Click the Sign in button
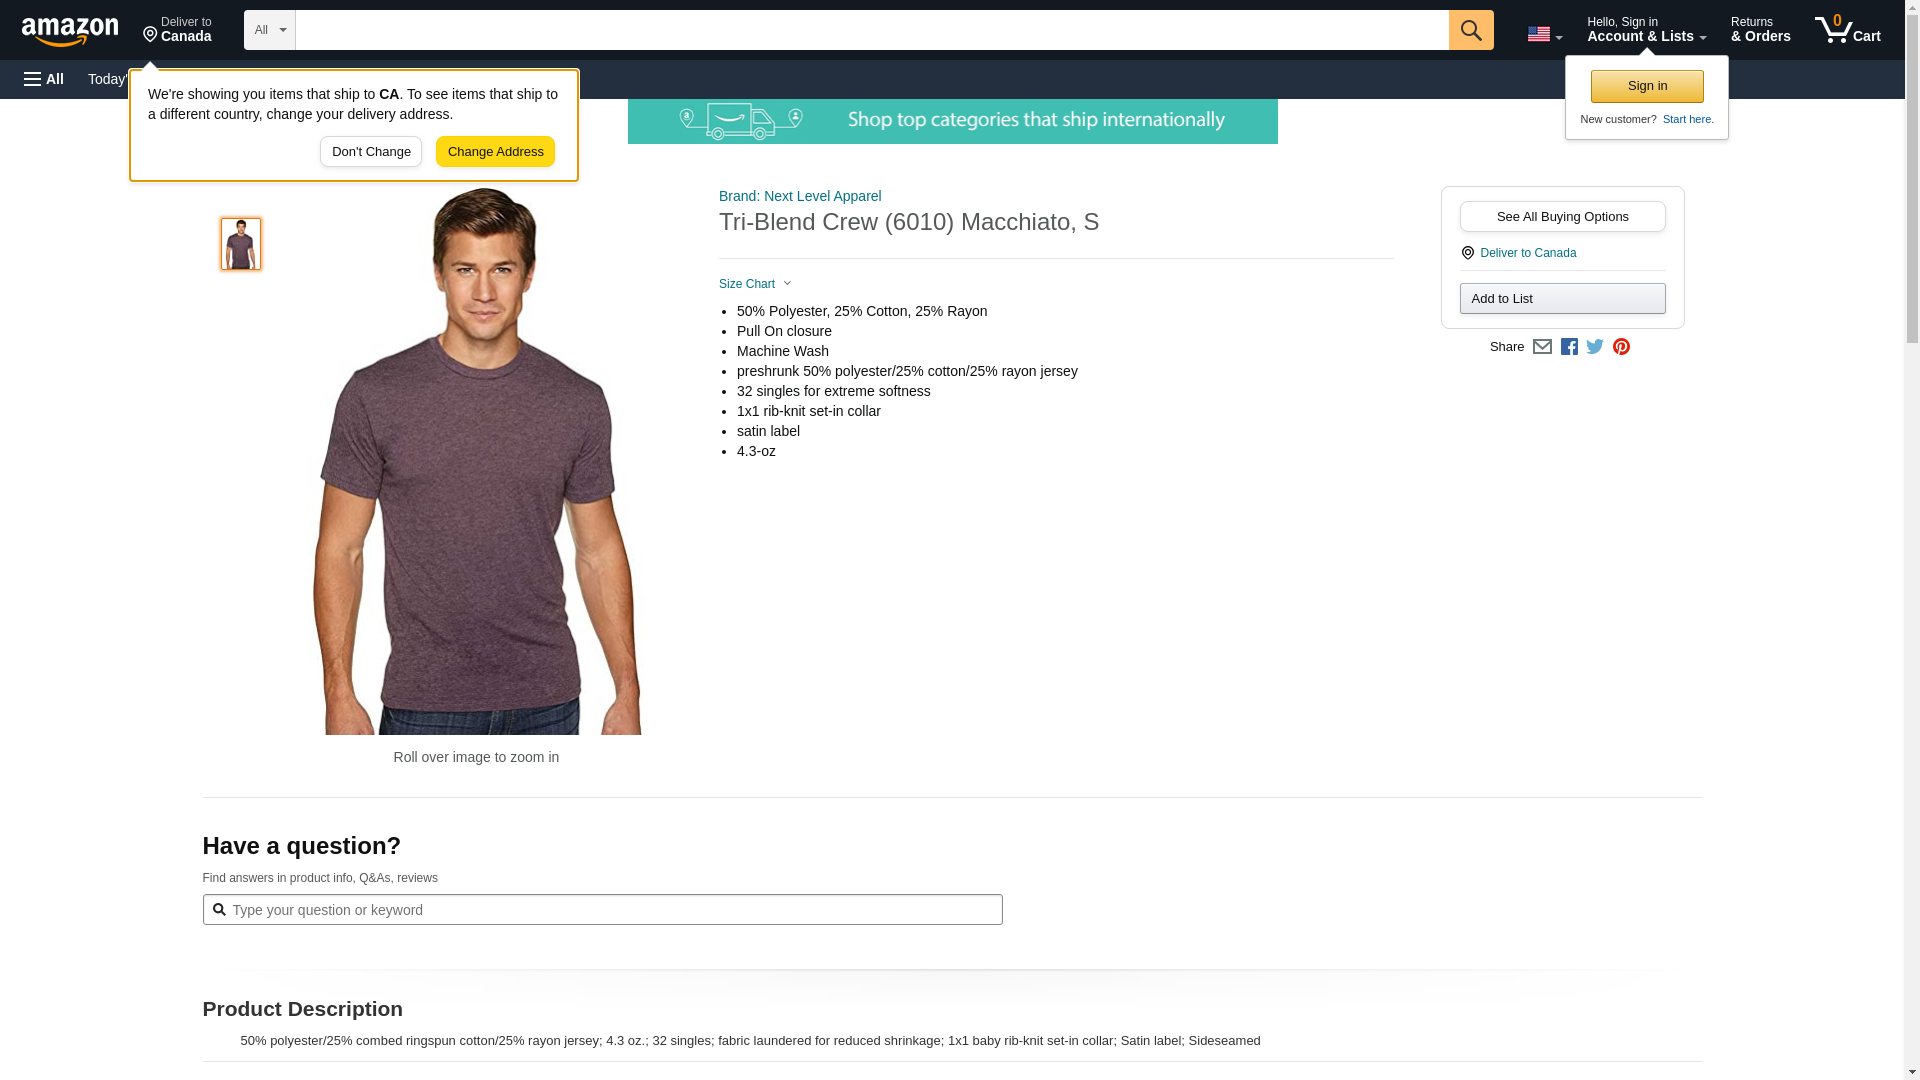 tap(1646, 86)
